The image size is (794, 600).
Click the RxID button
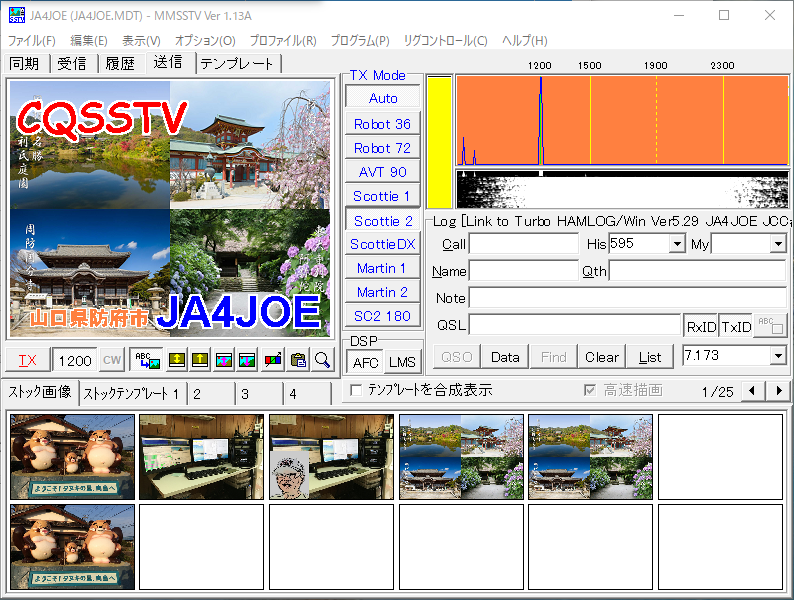pos(701,327)
